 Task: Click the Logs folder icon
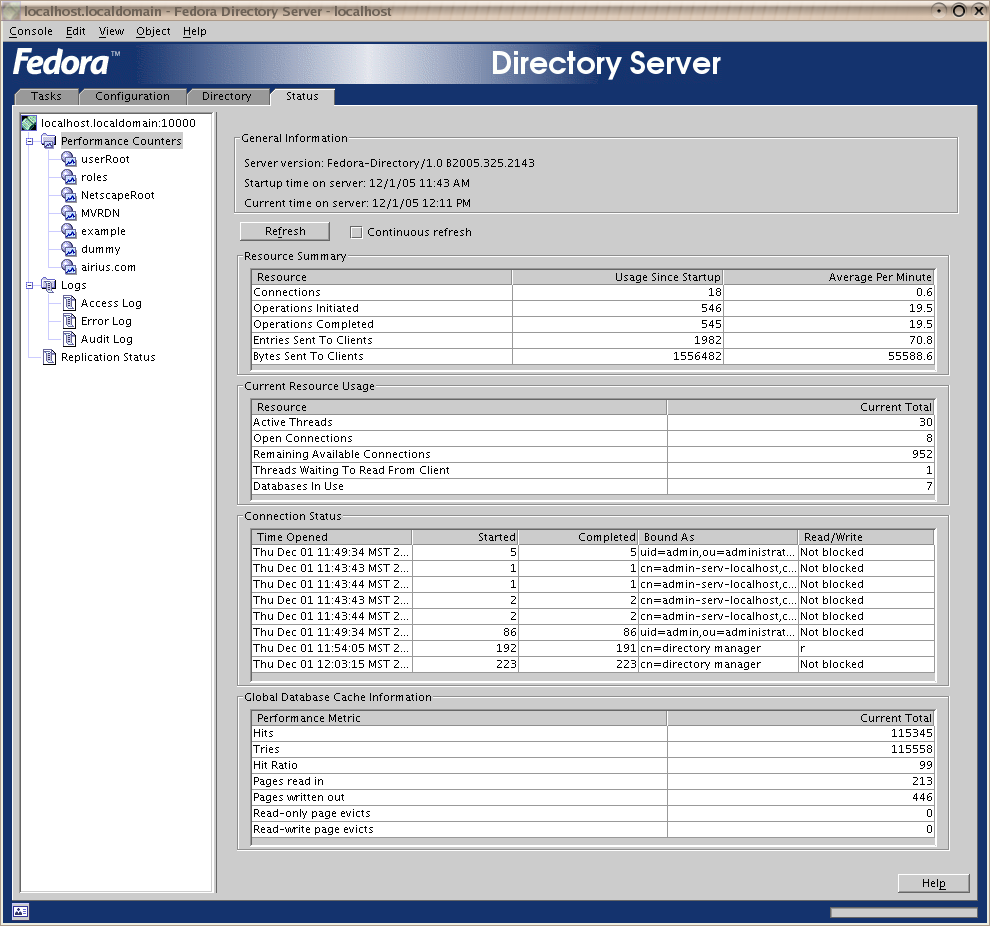tap(49, 285)
